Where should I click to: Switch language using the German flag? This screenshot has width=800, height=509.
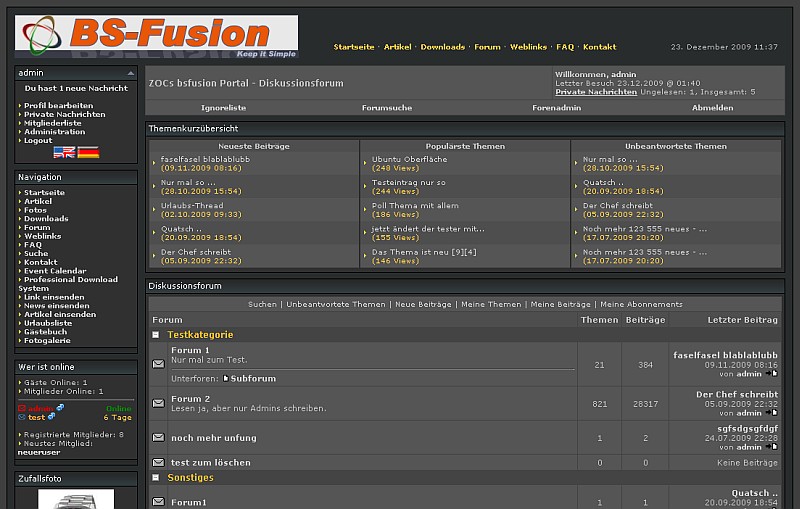[88, 153]
